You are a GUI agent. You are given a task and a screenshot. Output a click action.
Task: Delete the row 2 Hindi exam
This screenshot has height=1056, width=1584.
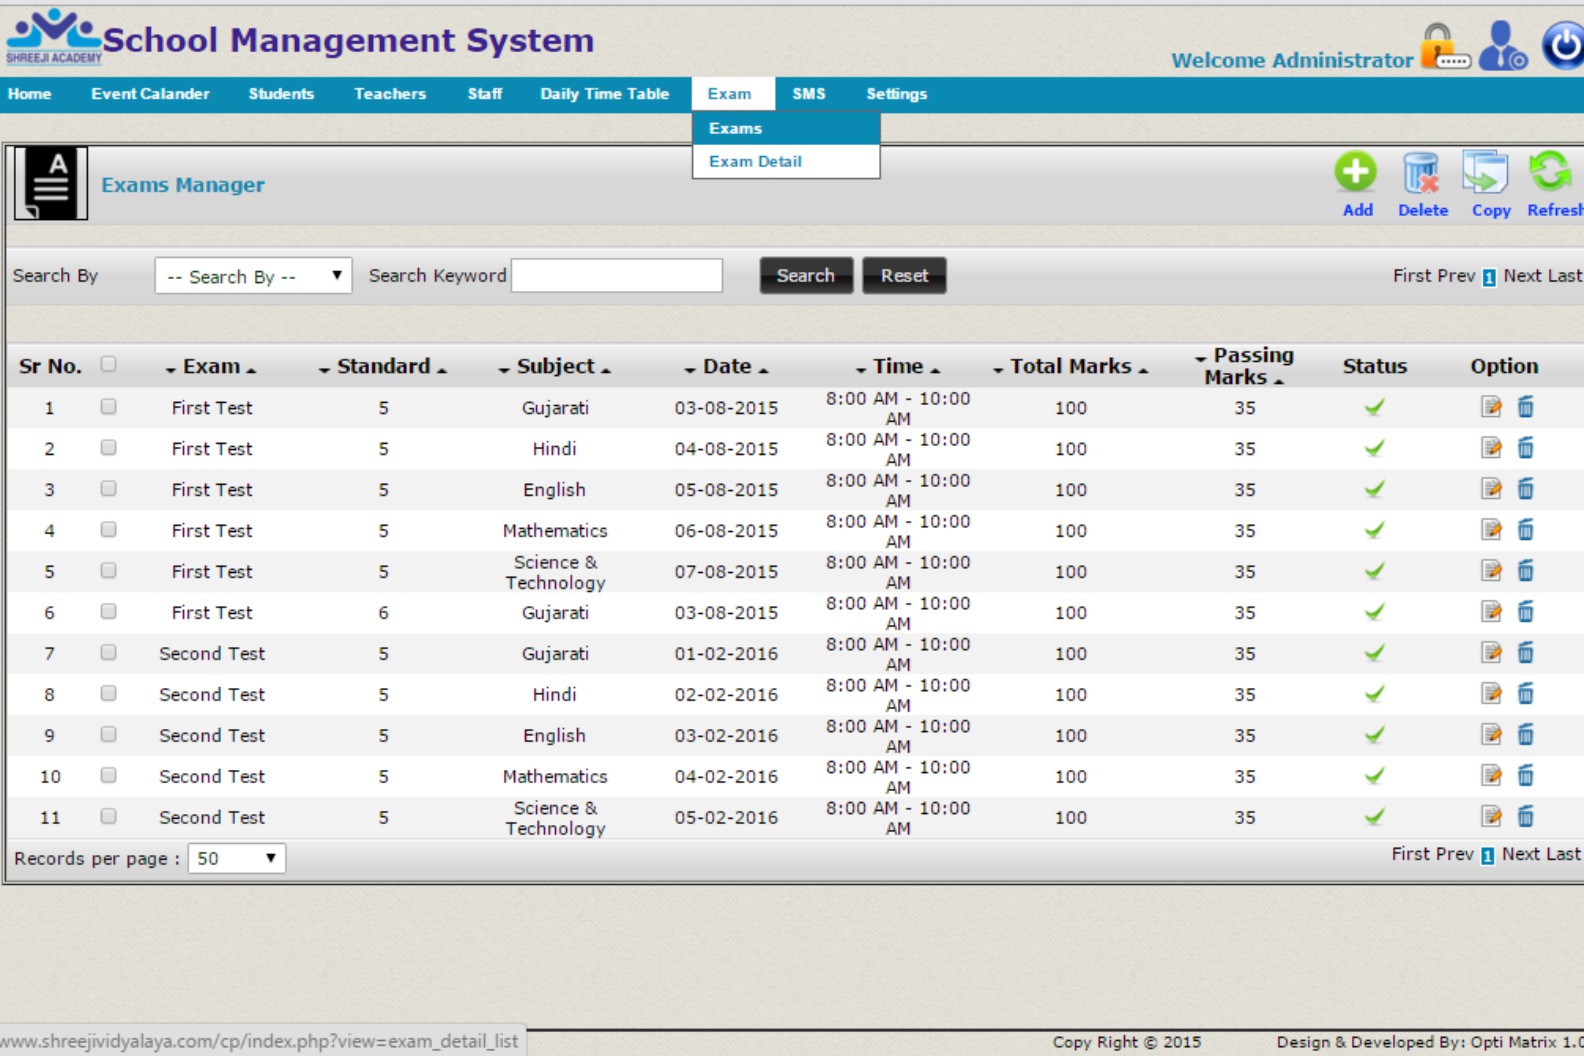pos(1525,448)
